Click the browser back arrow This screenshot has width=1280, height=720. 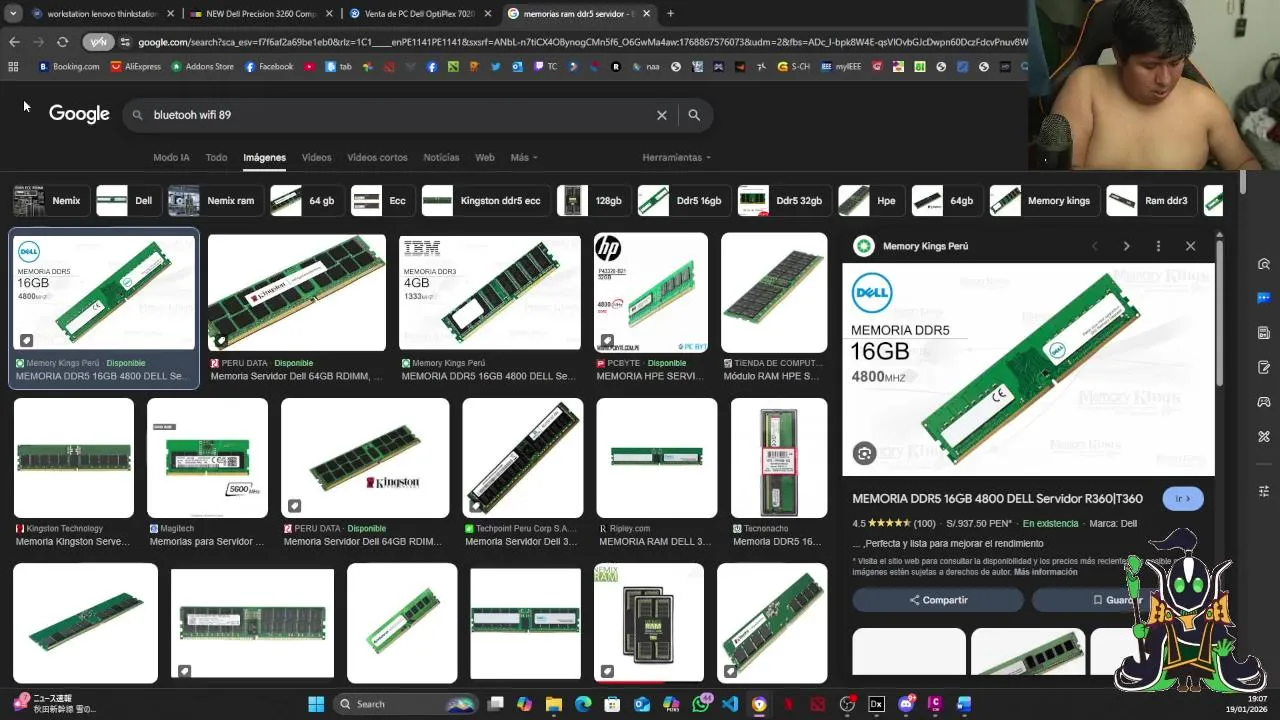point(14,42)
